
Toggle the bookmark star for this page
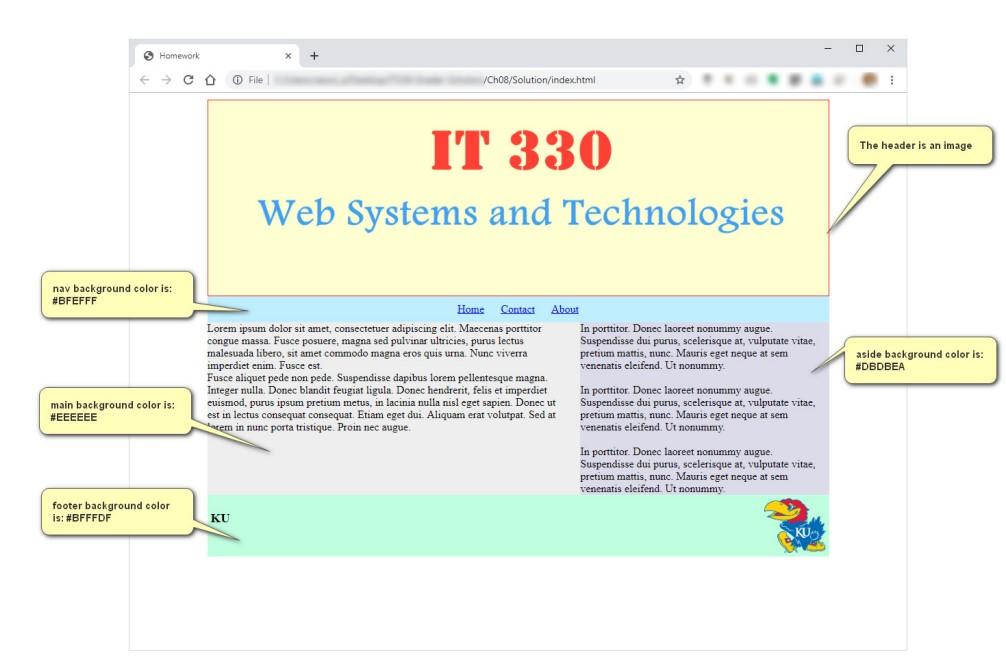(x=680, y=78)
